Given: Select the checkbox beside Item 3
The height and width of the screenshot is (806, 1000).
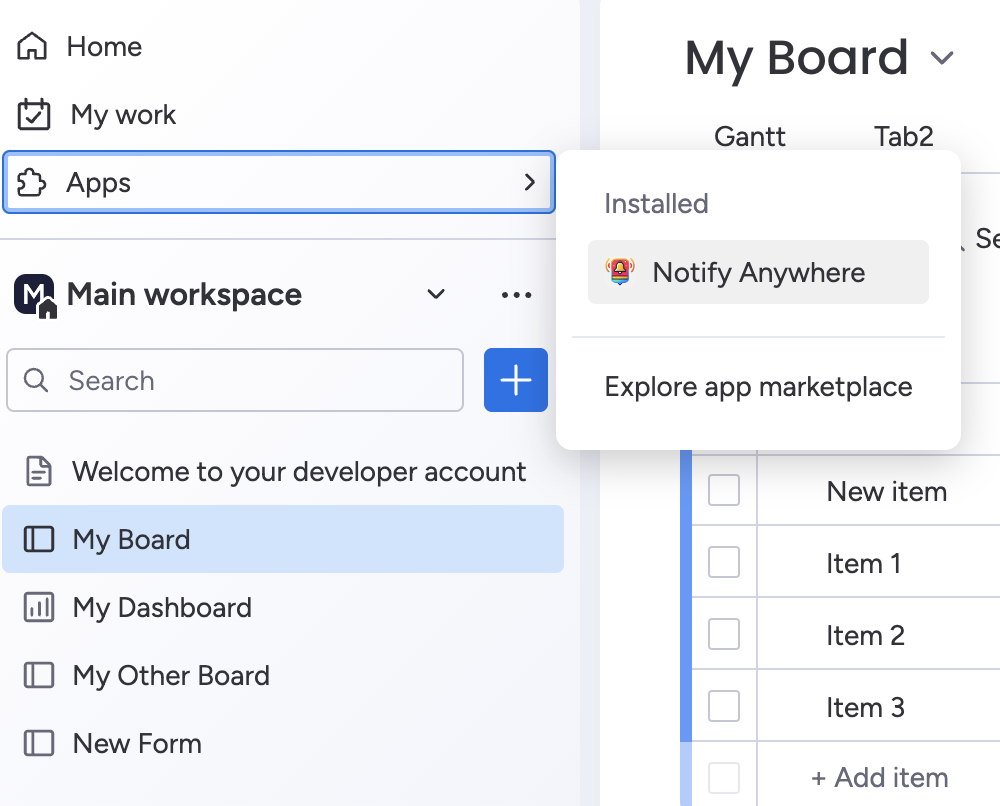Looking at the screenshot, I should pyautogui.click(x=723, y=706).
